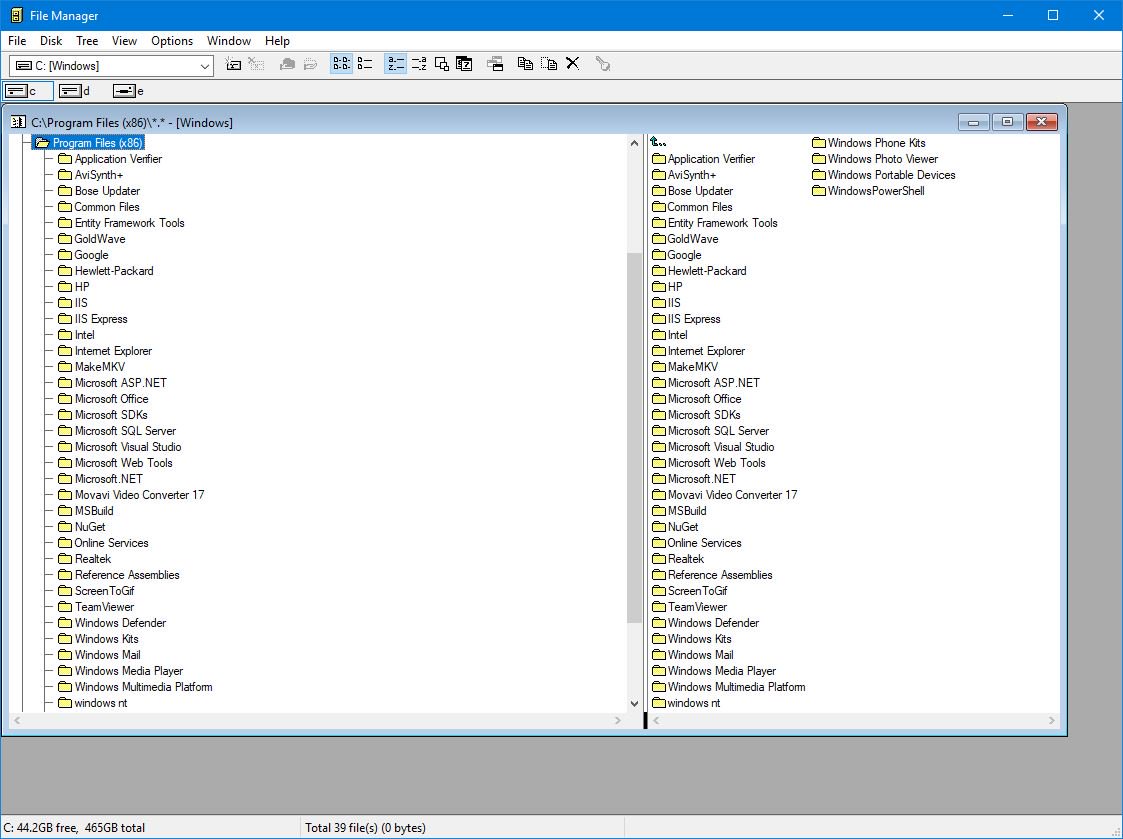Click the tree pane scroll-up arrow
This screenshot has height=839, width=1123.
coord(634,143)
